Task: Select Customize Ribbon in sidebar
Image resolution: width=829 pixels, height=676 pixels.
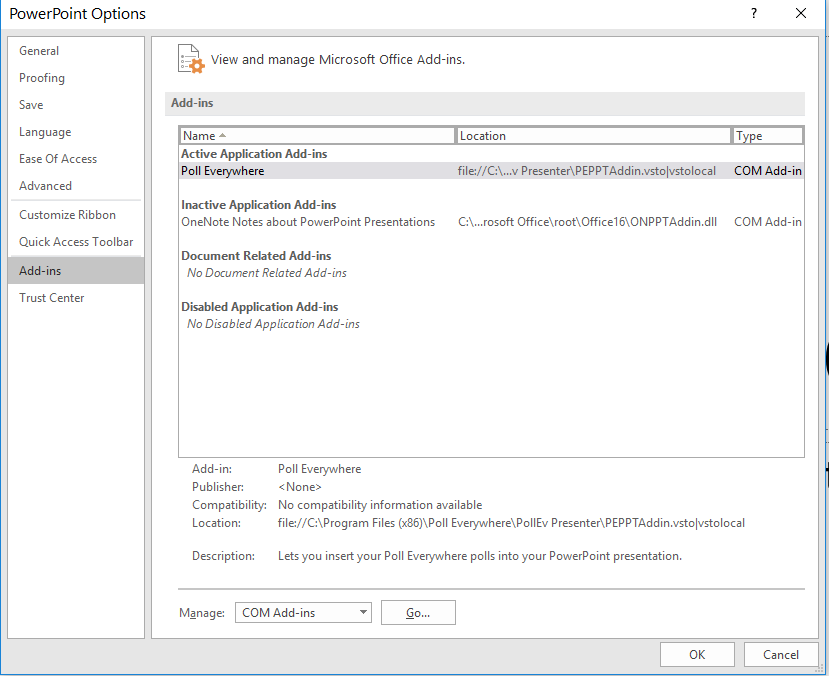Action: coord(67,215)
